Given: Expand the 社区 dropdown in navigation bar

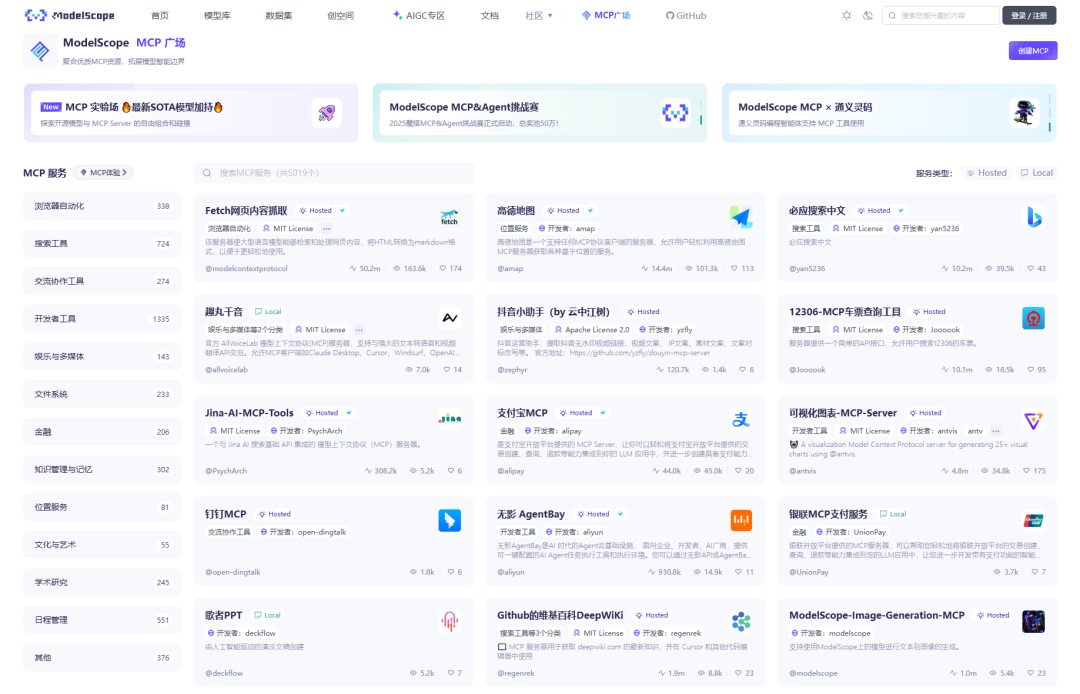Looking at the screenshot, I should point(539,16).
